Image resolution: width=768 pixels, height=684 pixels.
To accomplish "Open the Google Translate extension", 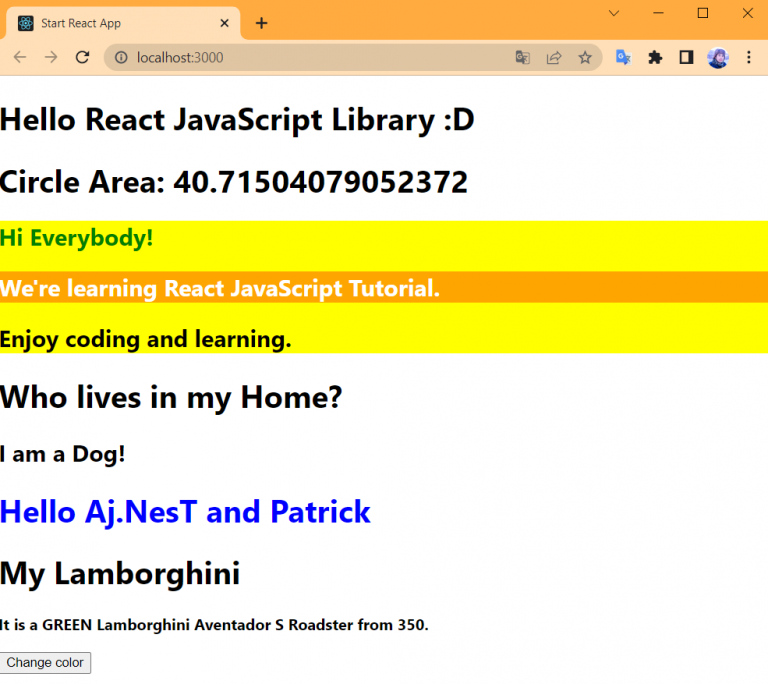I will (x=623, y=58).
